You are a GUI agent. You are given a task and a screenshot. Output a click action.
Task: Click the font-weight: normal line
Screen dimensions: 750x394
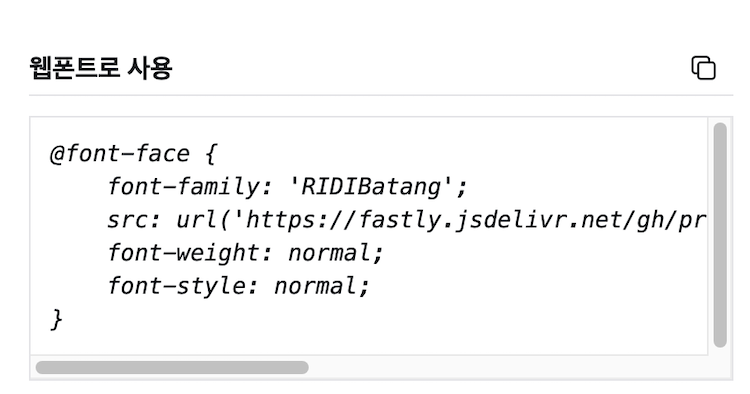coord(245,253)
